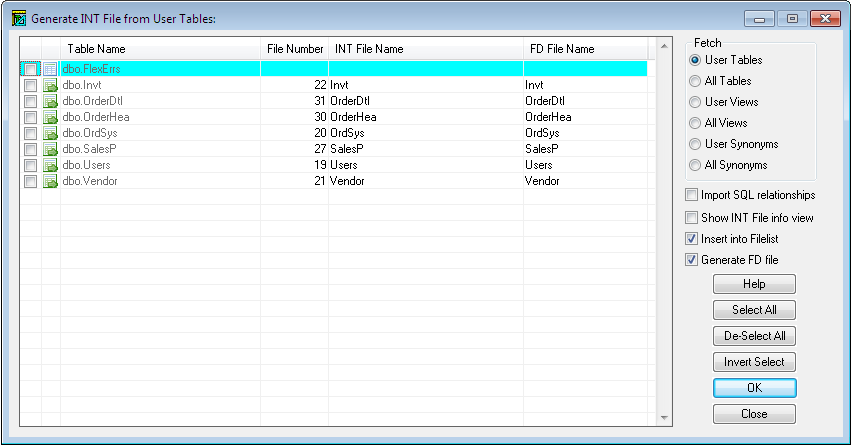Choose User Views radio button
The width and height of the screenshot is (851, 445).
point(695,102)
